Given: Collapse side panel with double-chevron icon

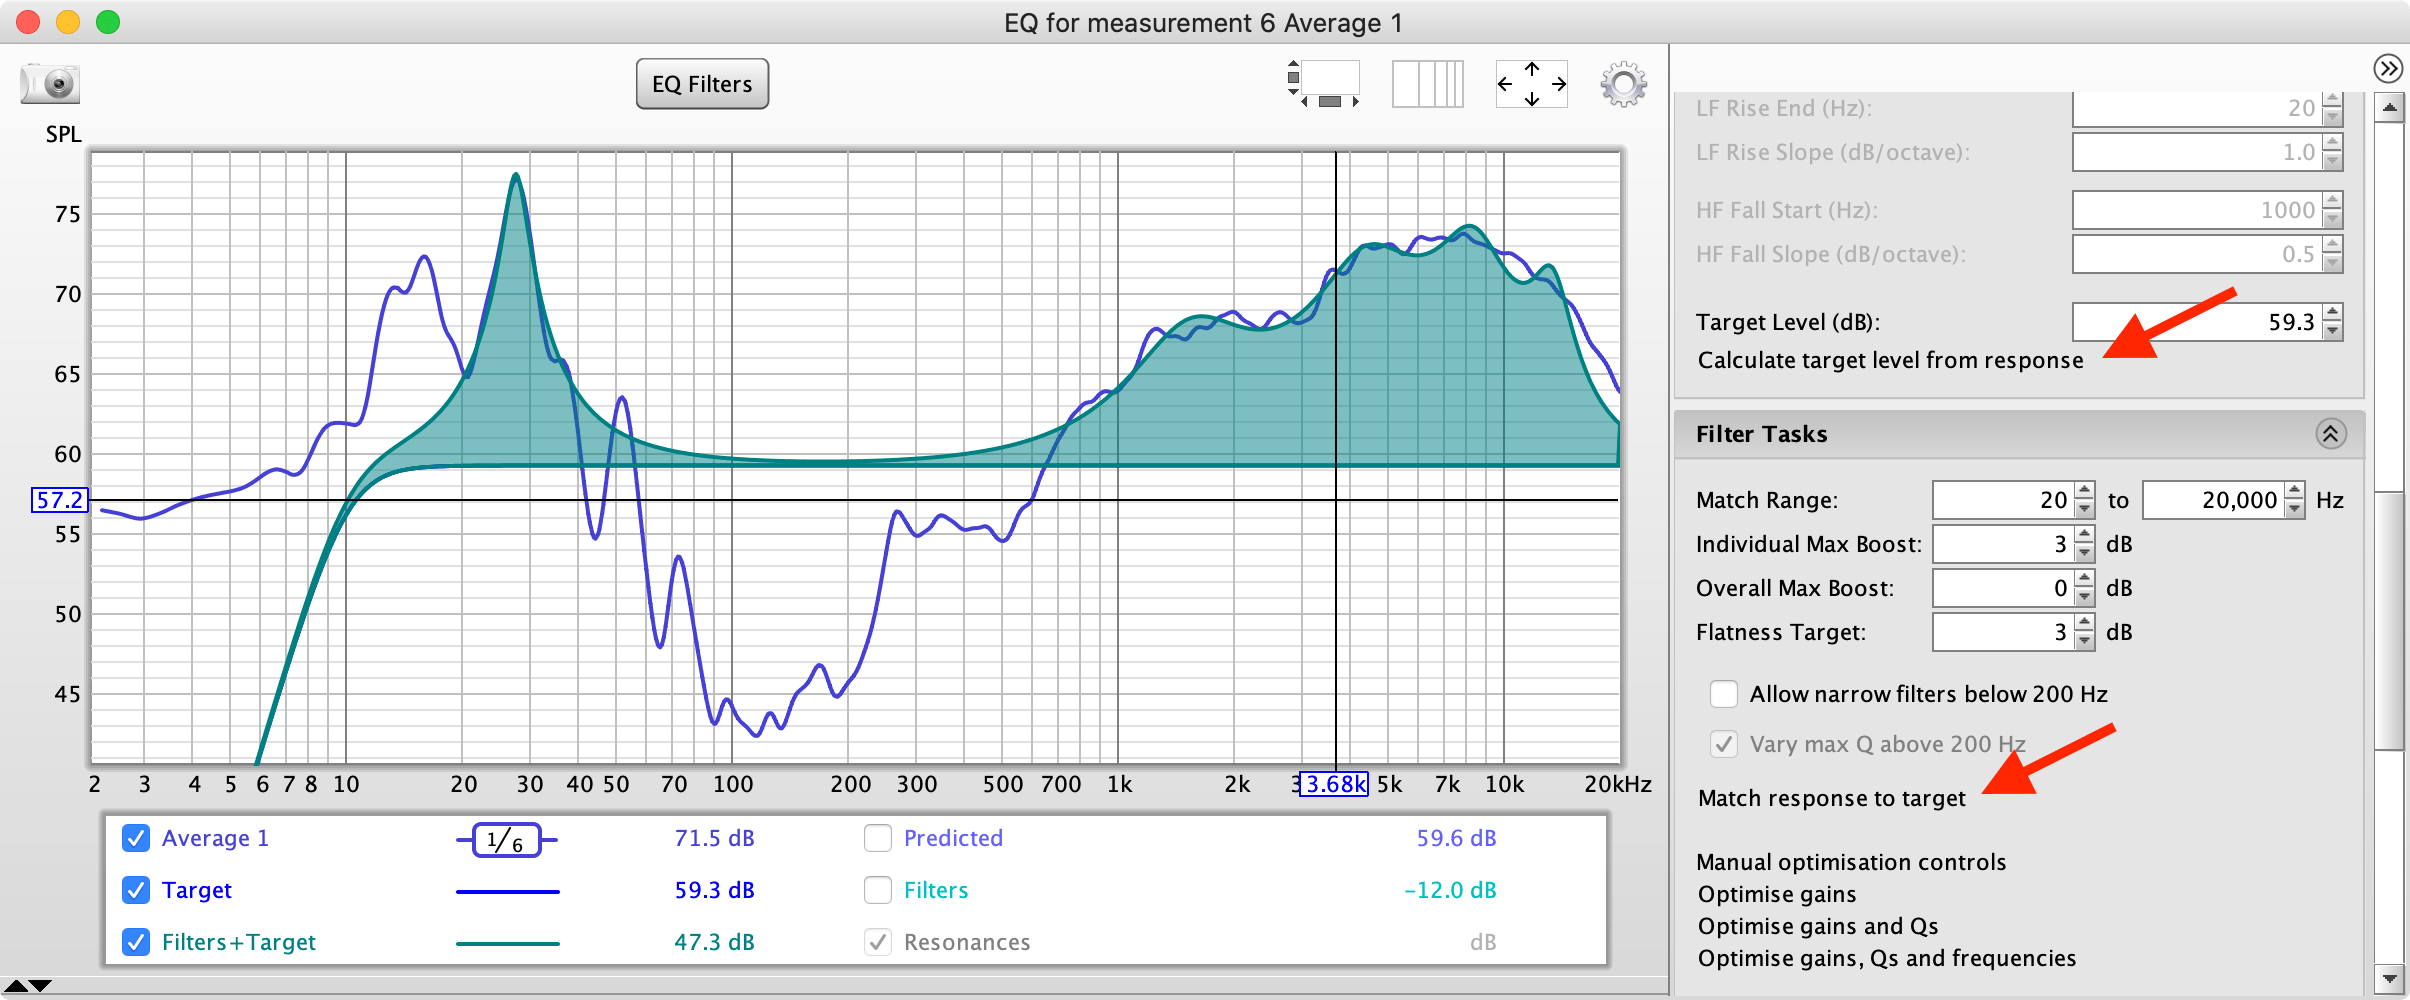Looking at the screenshot, I should coord(2388,68).
